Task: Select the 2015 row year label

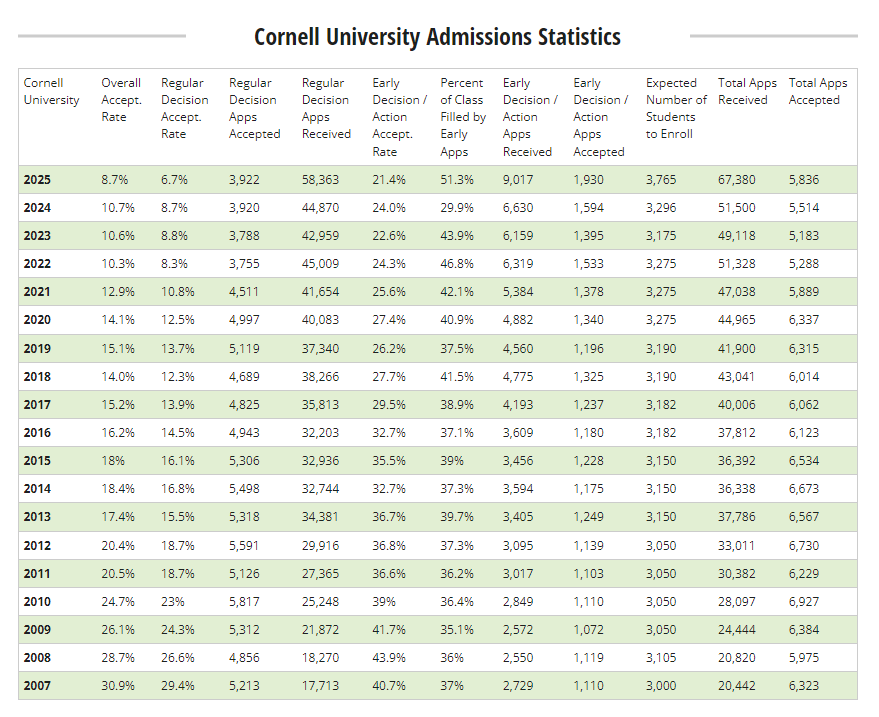Action: [37, 461]
